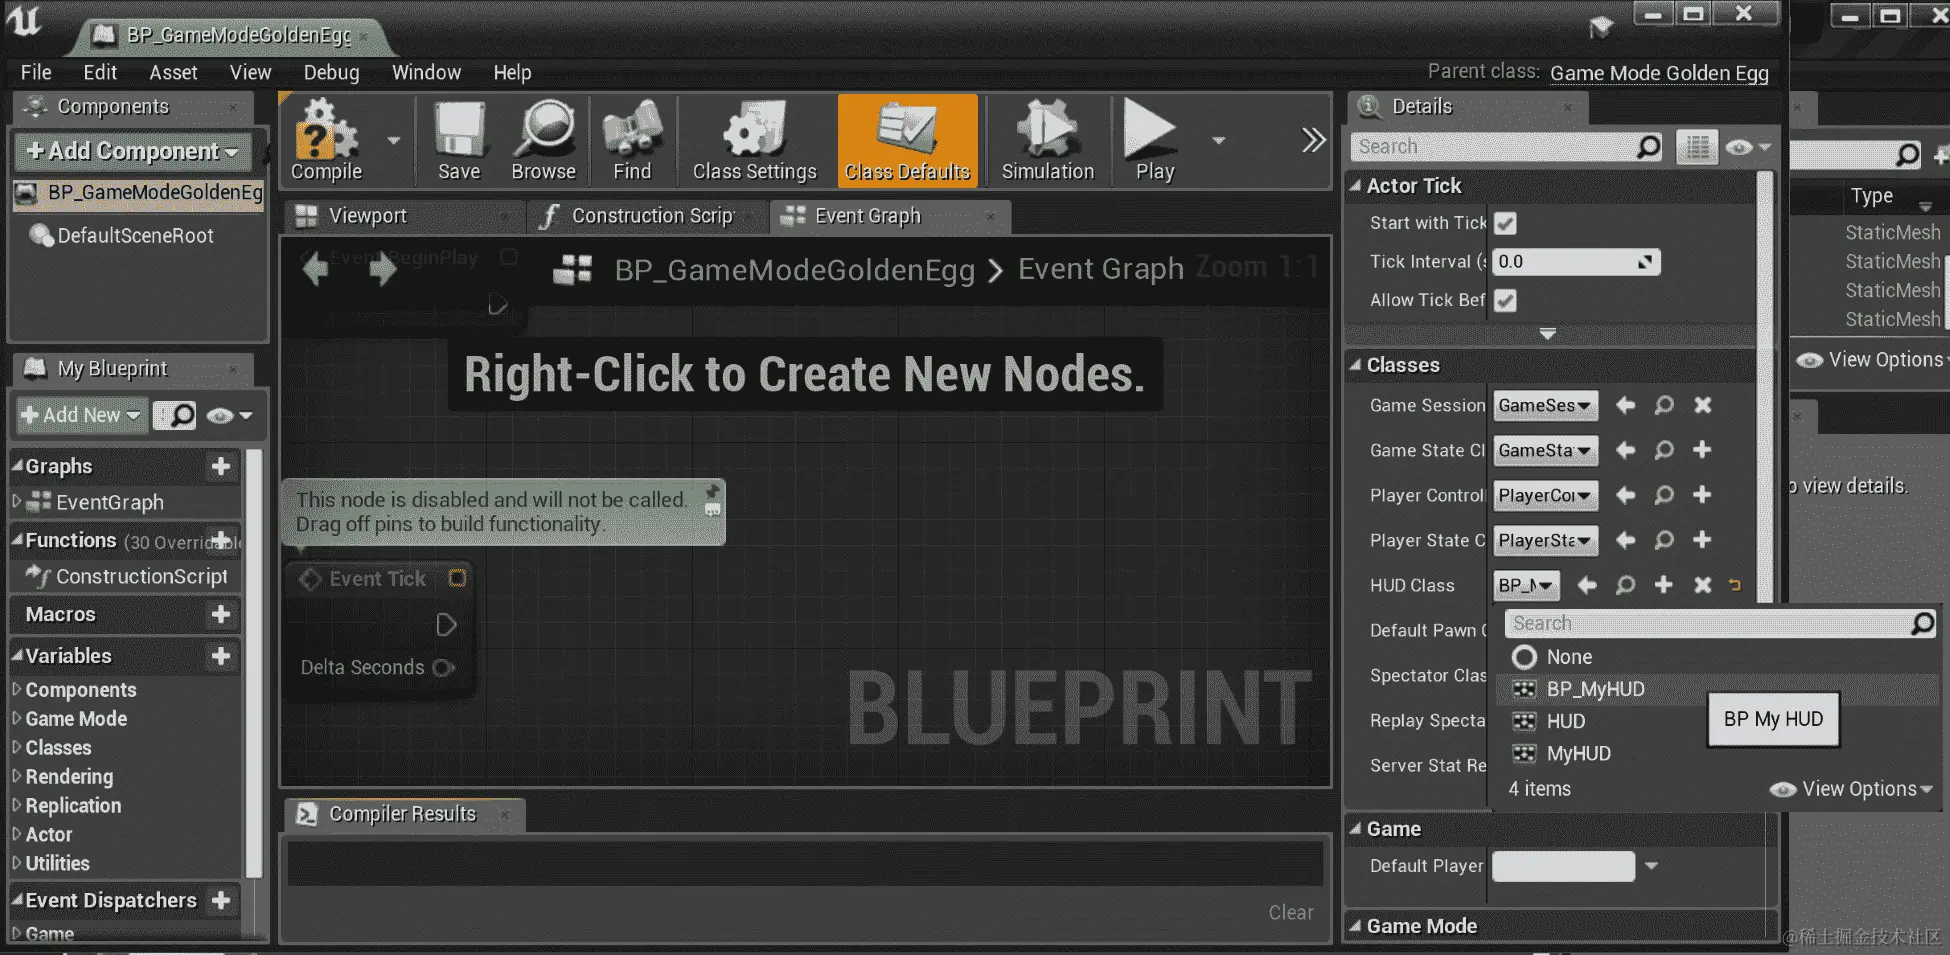
Task: Click the Tick Interval value field
Action: (x=1576, y=262)
